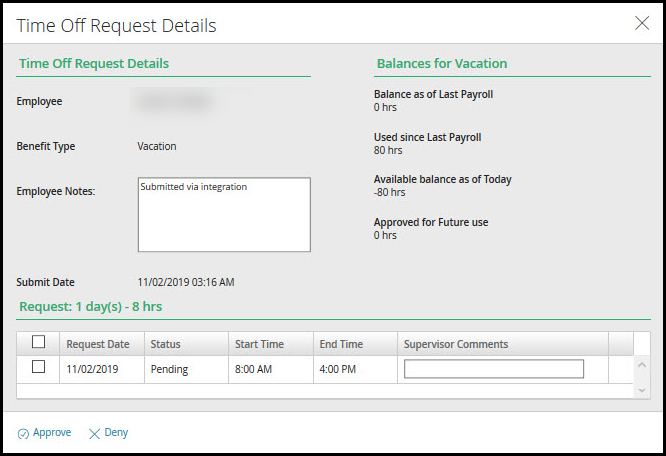Click the Status column header
Viewport: 666px width, 456px height.
click(166, 344)
